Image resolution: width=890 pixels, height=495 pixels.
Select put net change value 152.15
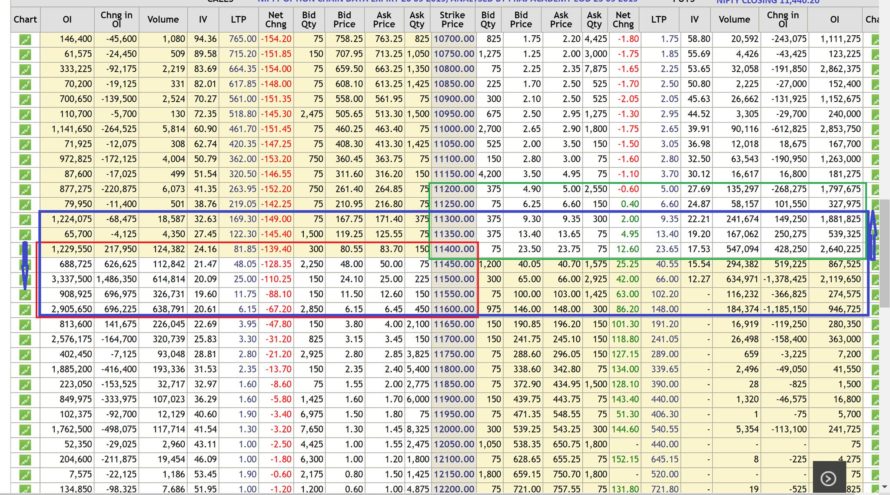point(625,459)
